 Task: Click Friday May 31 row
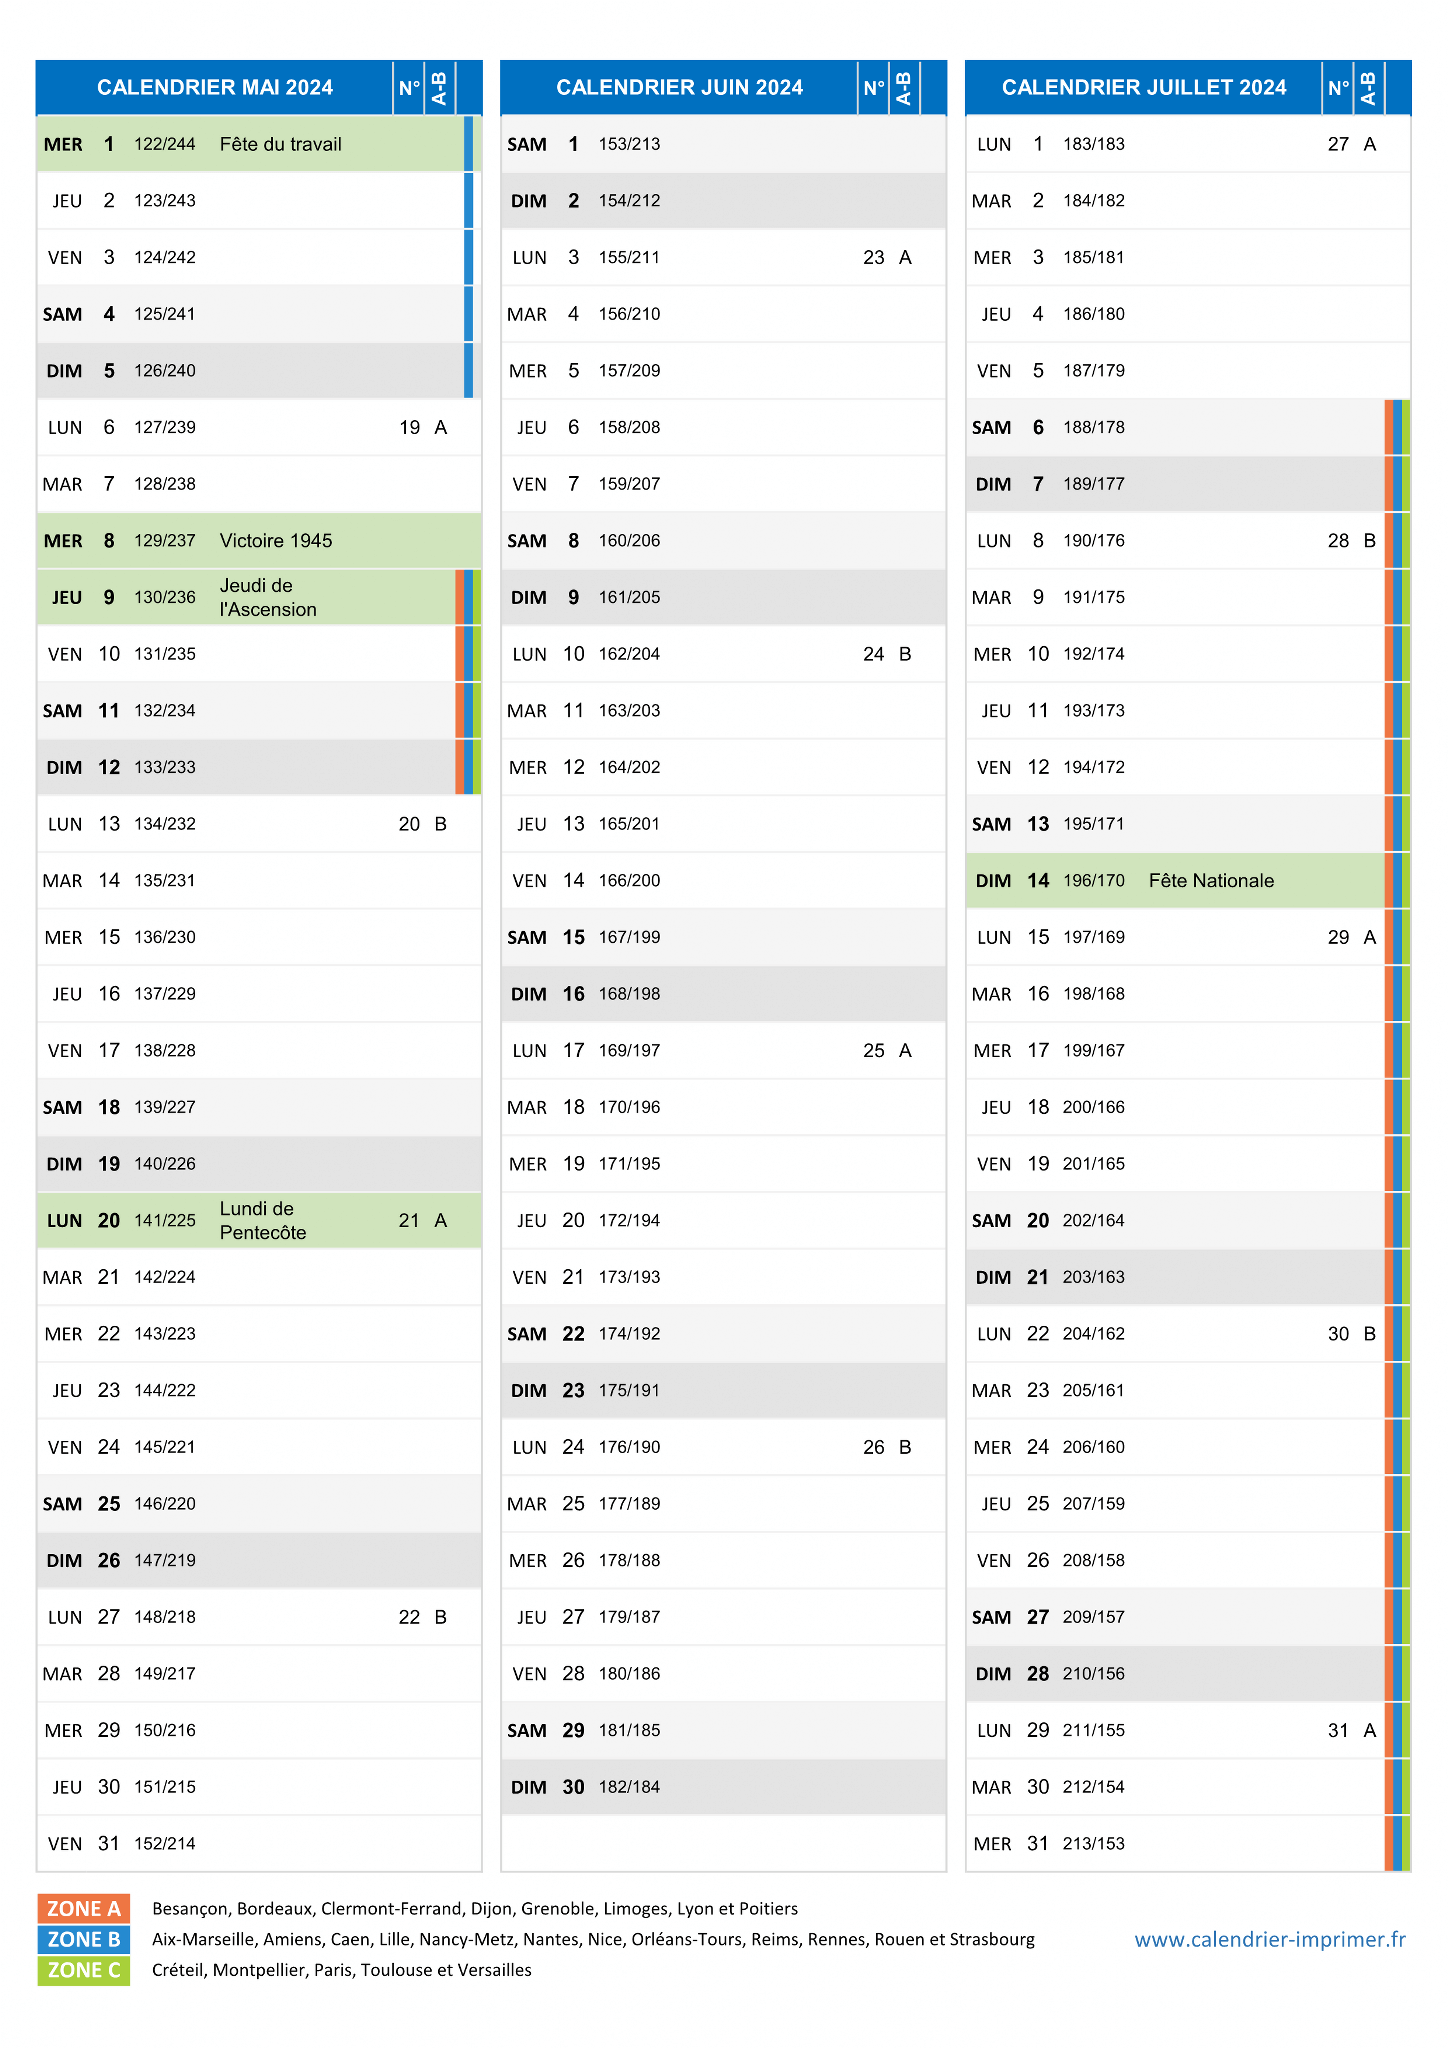coord(259,1844)
